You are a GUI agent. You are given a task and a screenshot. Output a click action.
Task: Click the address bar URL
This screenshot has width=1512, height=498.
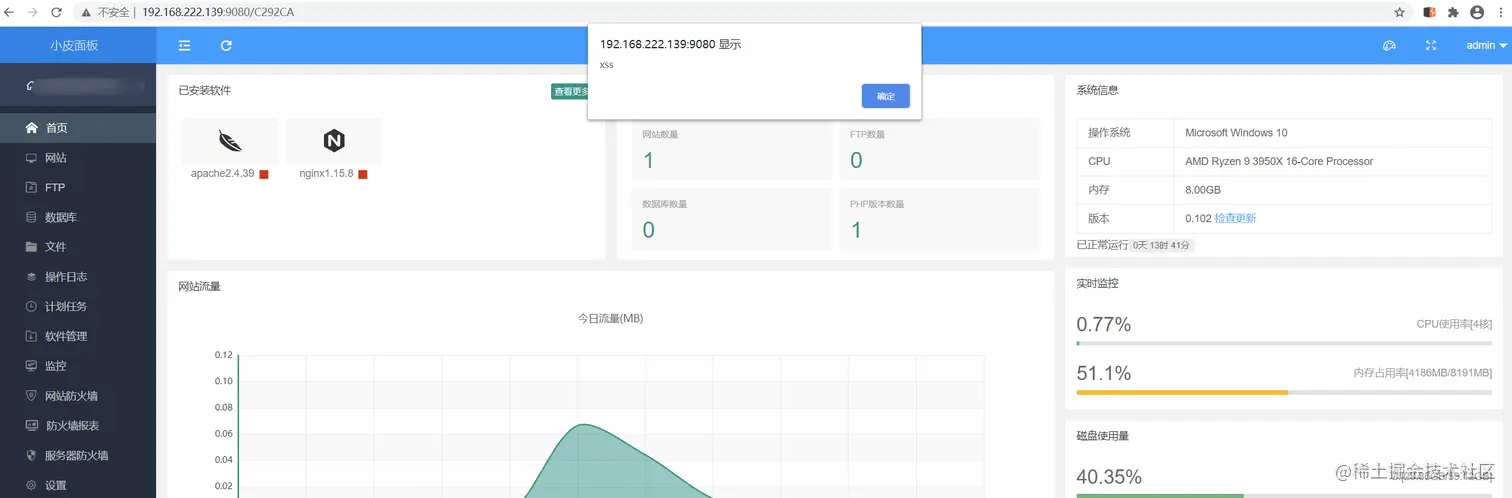point(218,12)
